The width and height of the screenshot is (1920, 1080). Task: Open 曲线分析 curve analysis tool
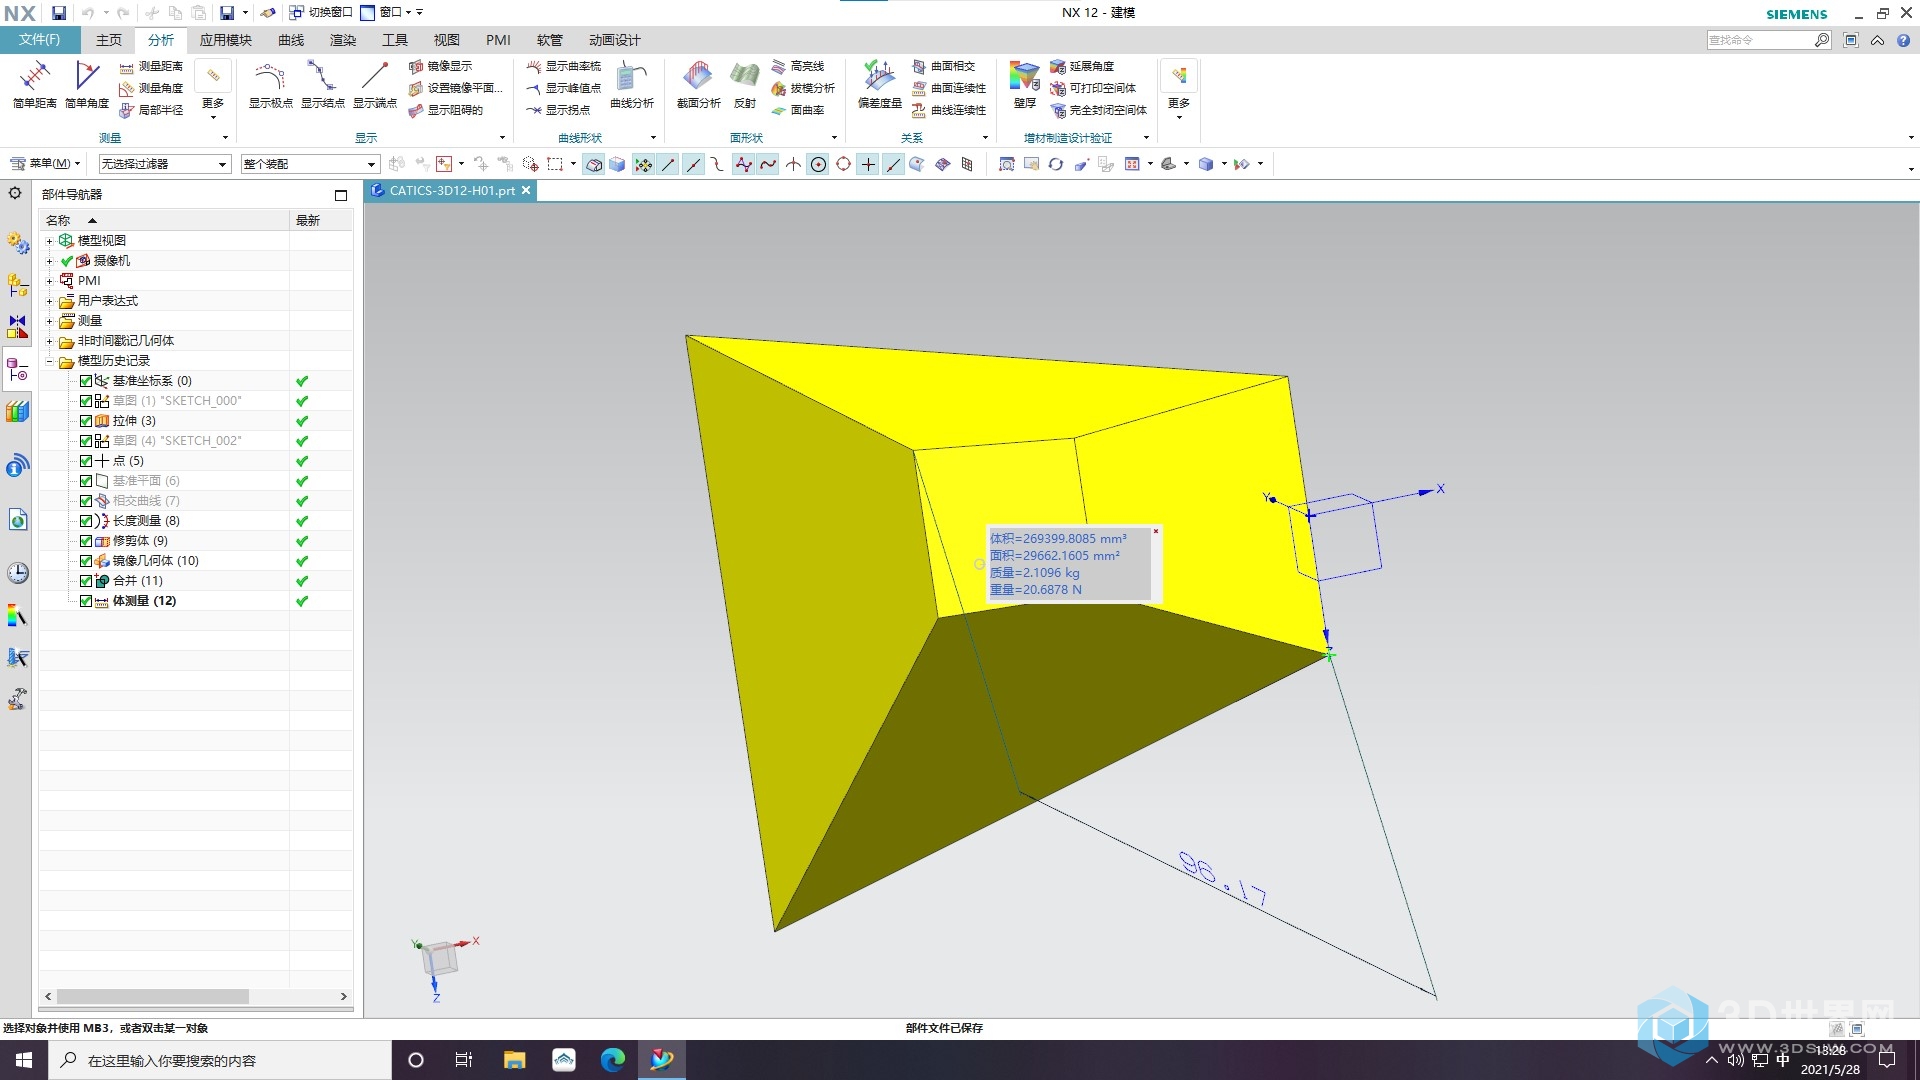[x=632, y=85]
